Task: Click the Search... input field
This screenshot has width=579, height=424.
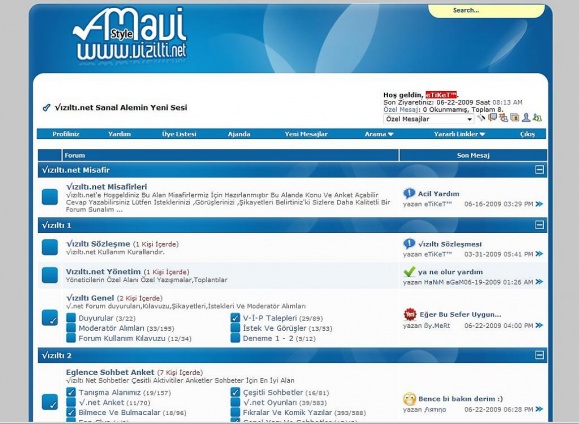Action: pos(487,11)
